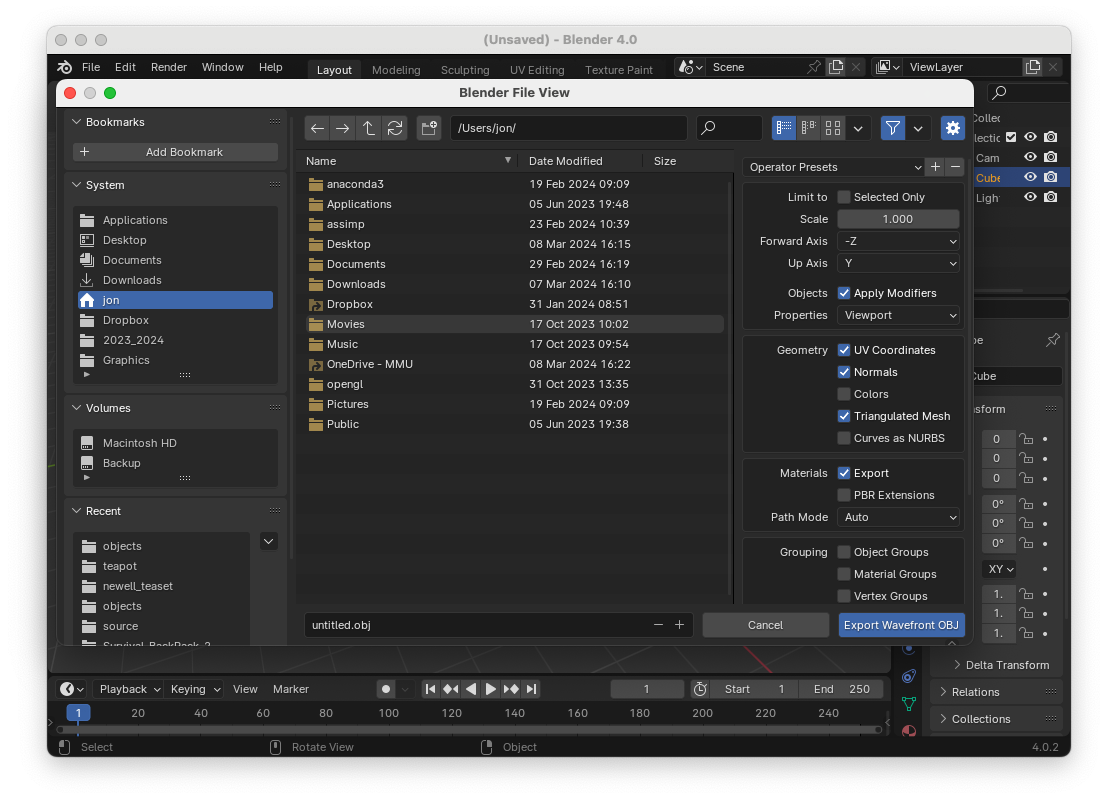1105x799 pixels.
Task: Switch to the Sculpting workspace tab
Action: click(x=465, y=70)
